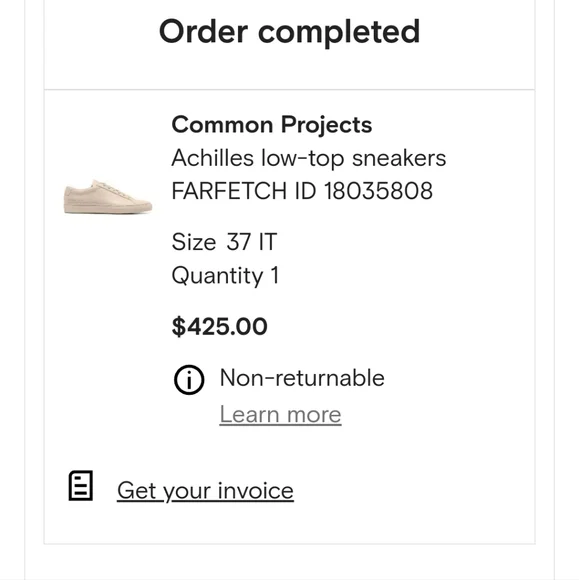
Task: Click the beige sneaker product thumbnail
Action: [108, 196]
